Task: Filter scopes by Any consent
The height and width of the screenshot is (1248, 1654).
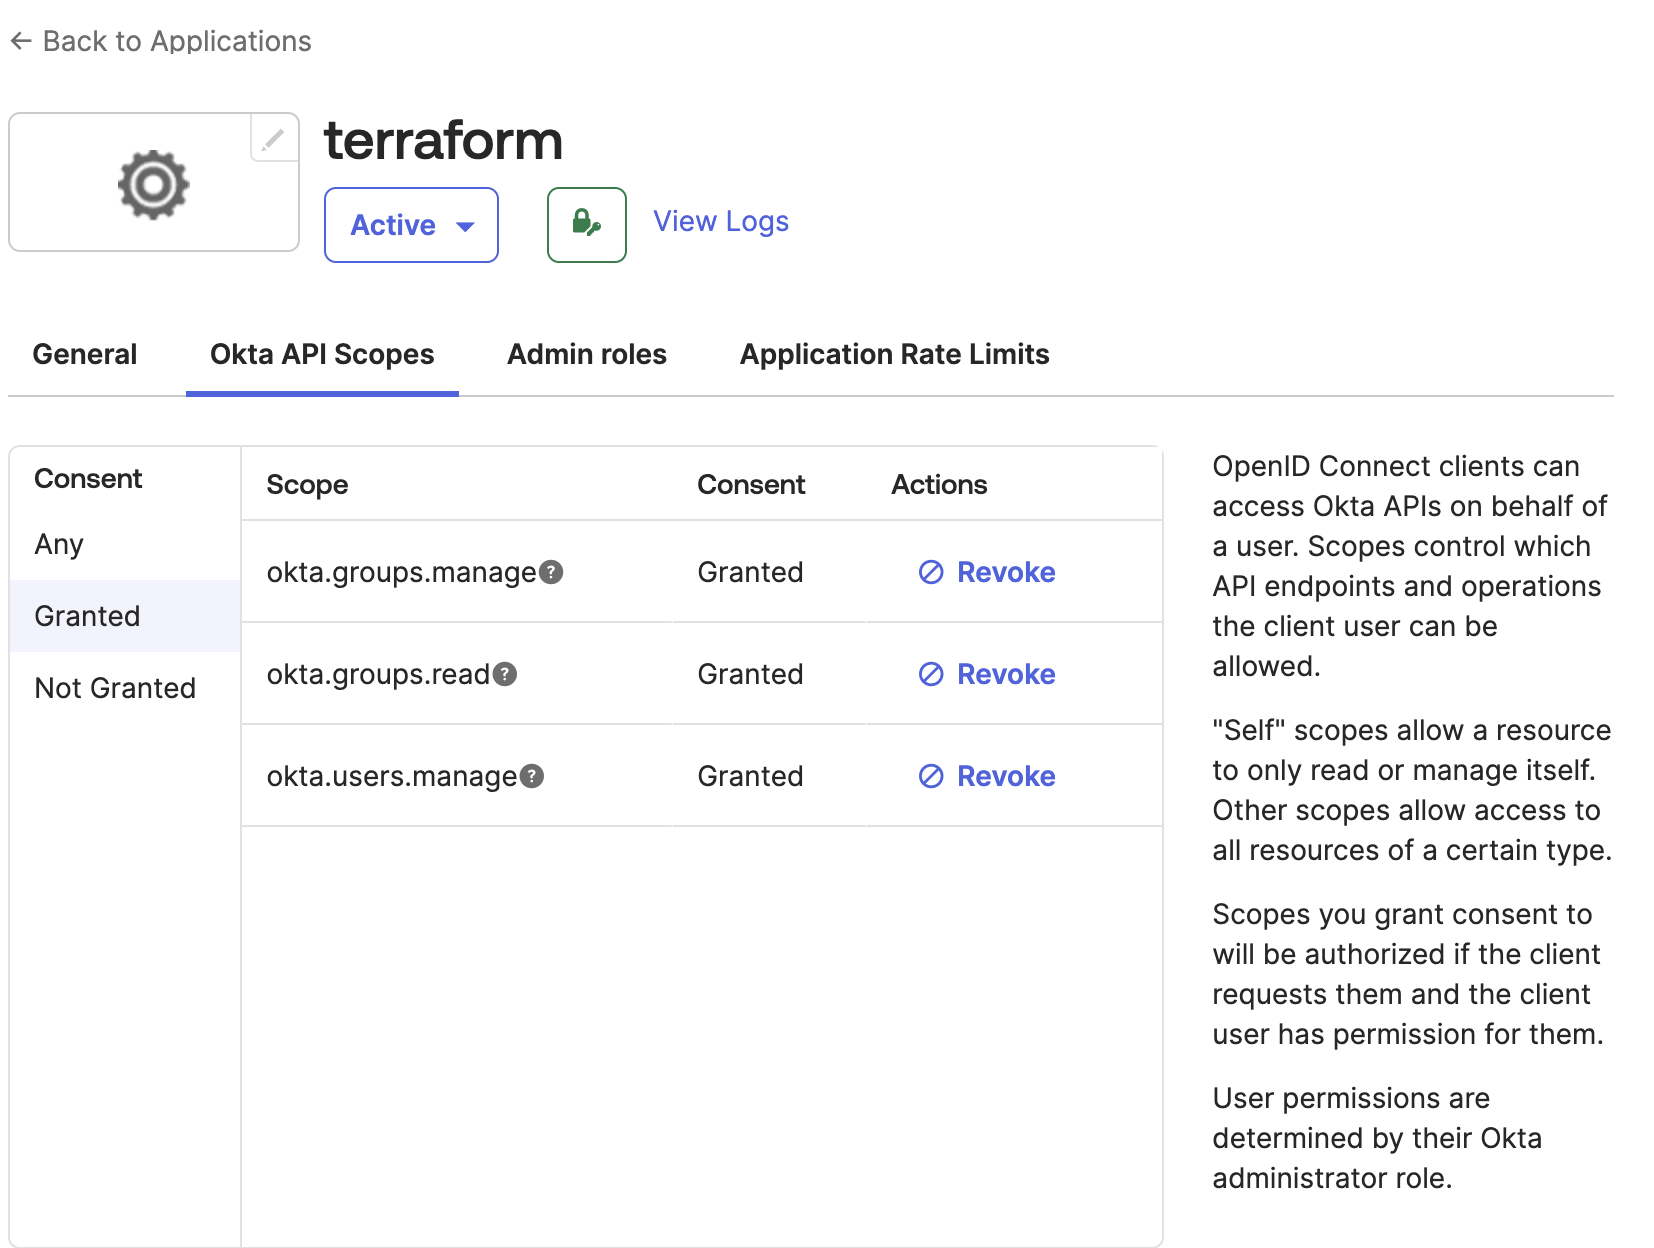Action: [x=125, y=544]
